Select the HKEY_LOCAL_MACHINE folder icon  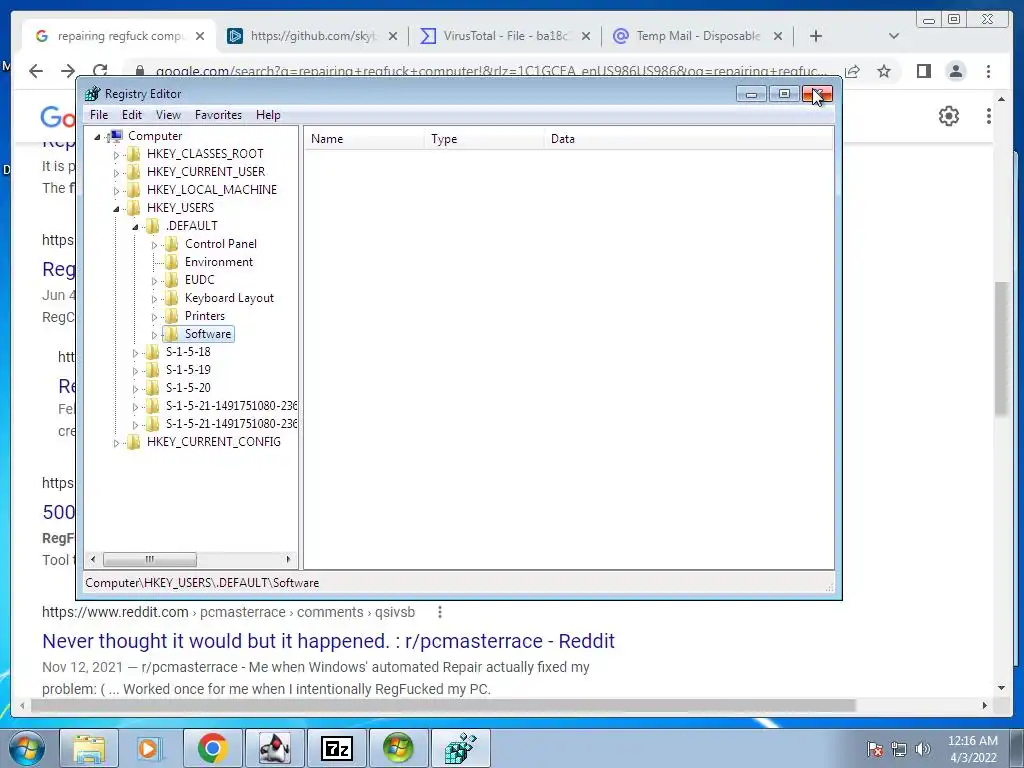pos(133,189)
